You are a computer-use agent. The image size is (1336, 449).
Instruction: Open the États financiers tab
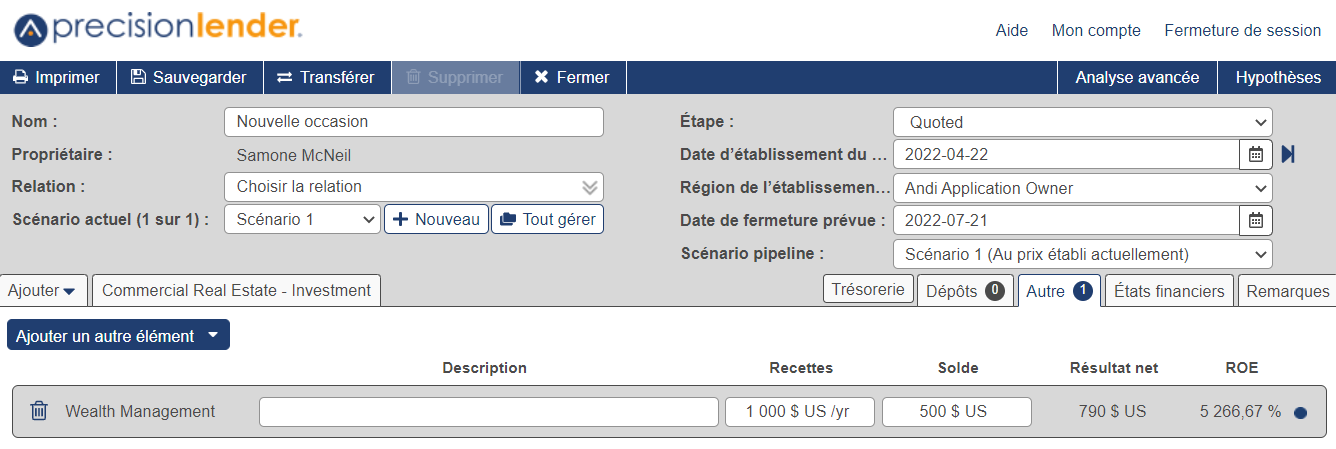point(1169,291)
